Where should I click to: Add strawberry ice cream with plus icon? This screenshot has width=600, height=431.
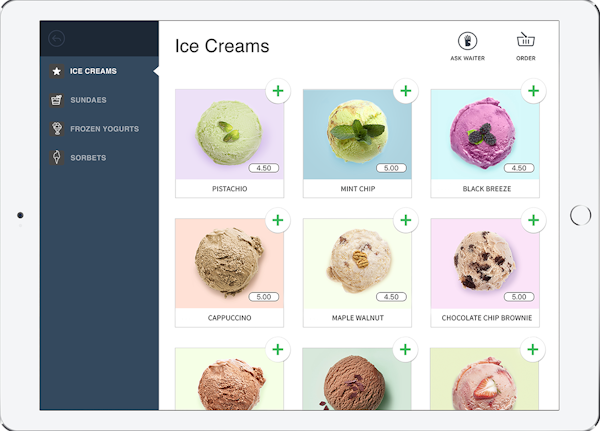533,349
